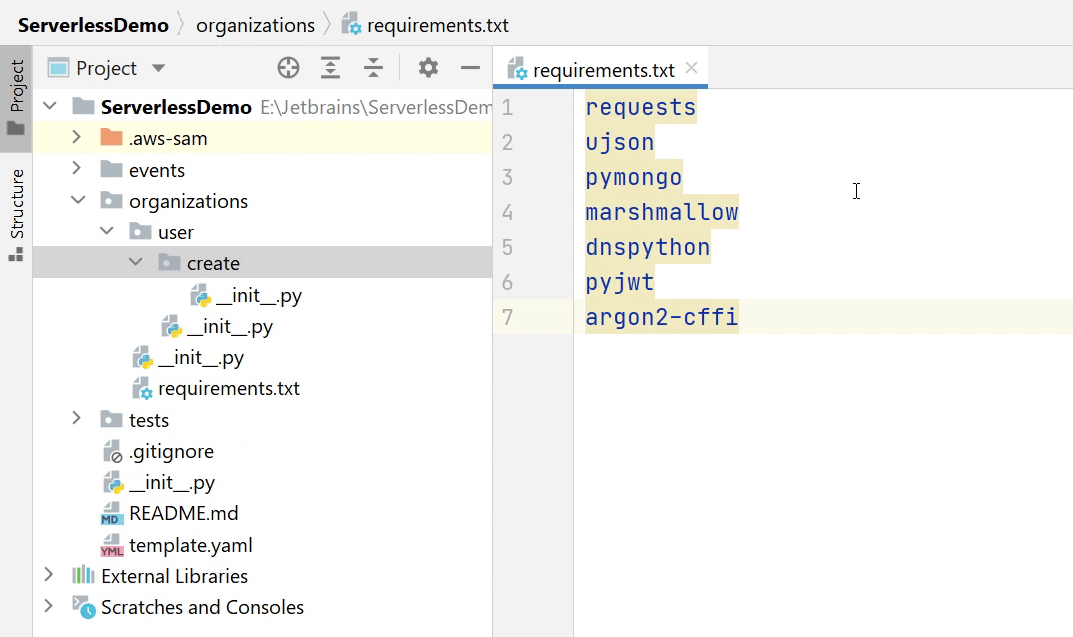Viewport: 1073px width, 637px height.
Task: Select .gitignore file in tree
Action: [171, 451]
